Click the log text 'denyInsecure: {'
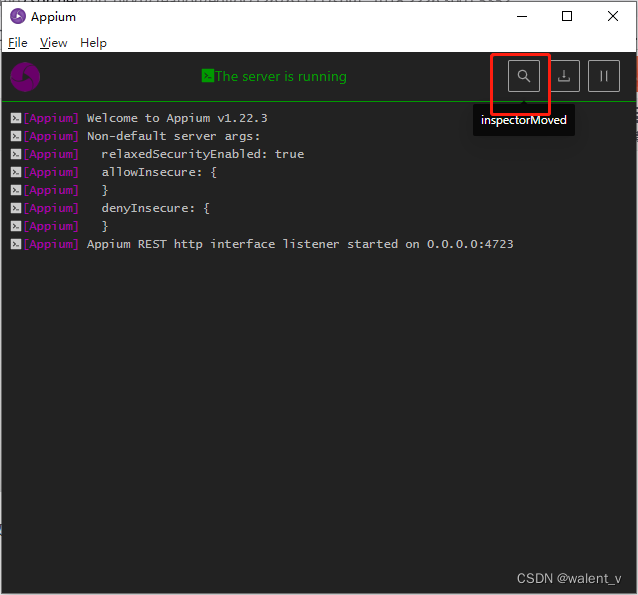This screenshot has width=638, height=595. click(x=155, y=208)
